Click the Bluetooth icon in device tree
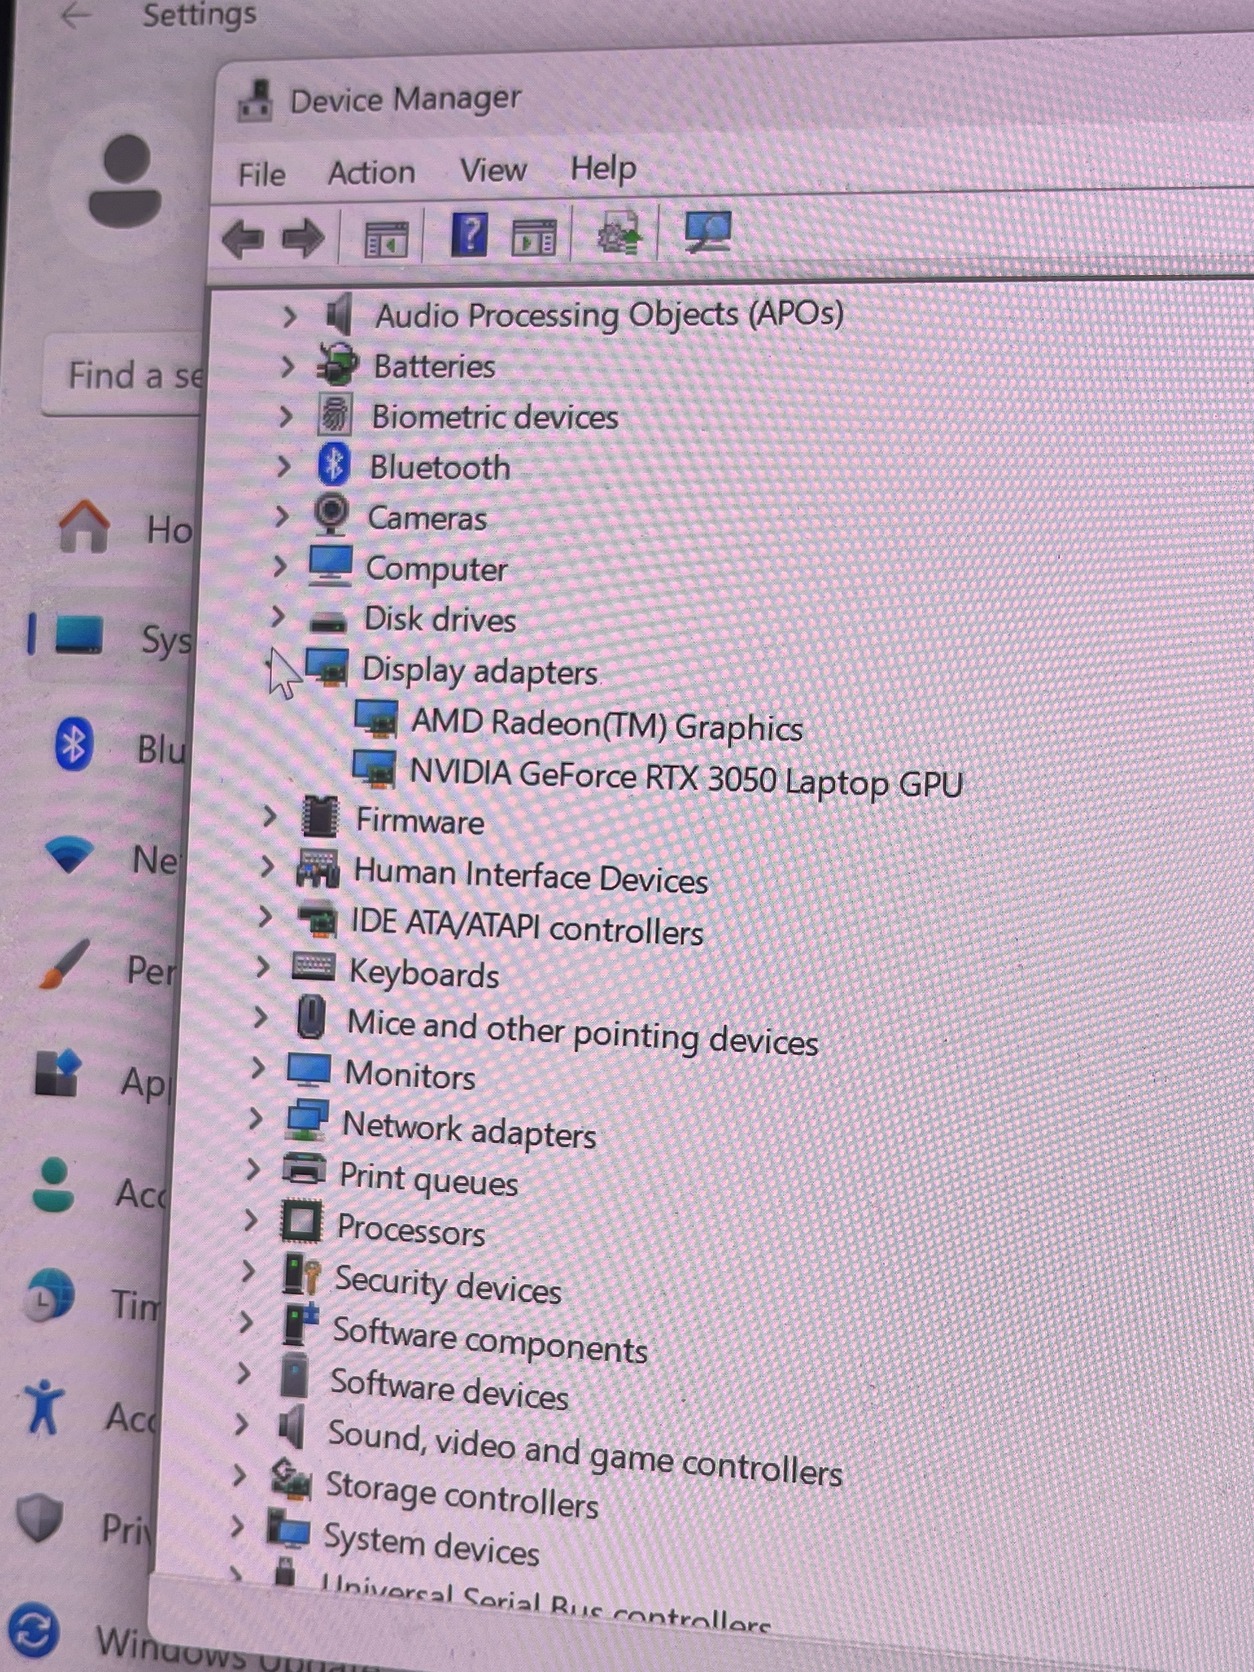 [x=333, y=465]
